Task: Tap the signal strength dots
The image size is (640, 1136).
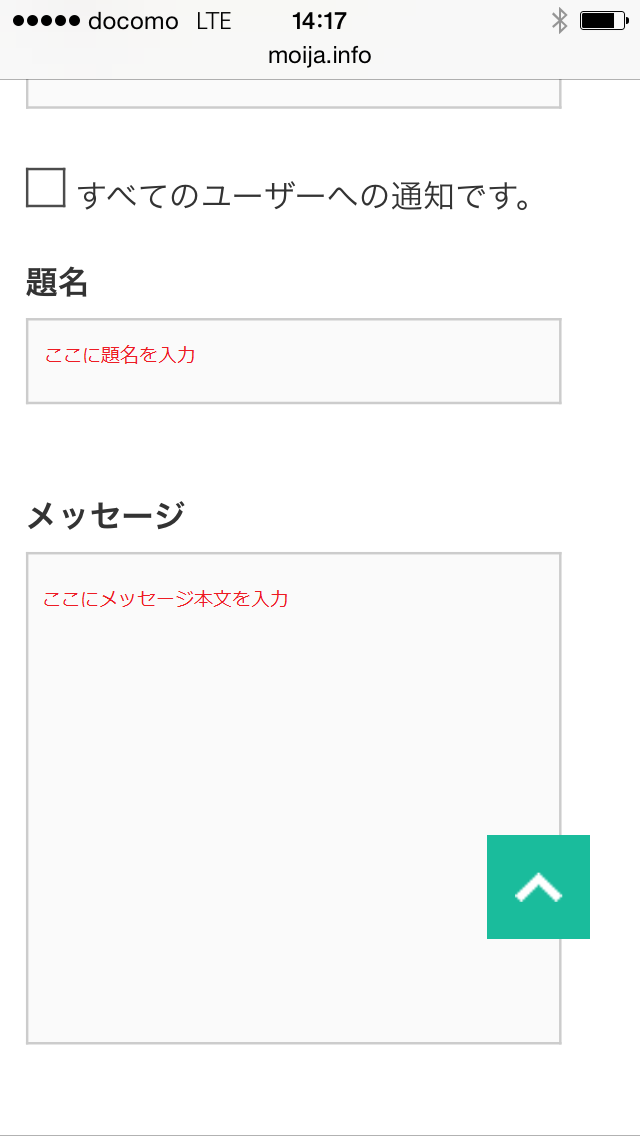Action: coord(45,22)
